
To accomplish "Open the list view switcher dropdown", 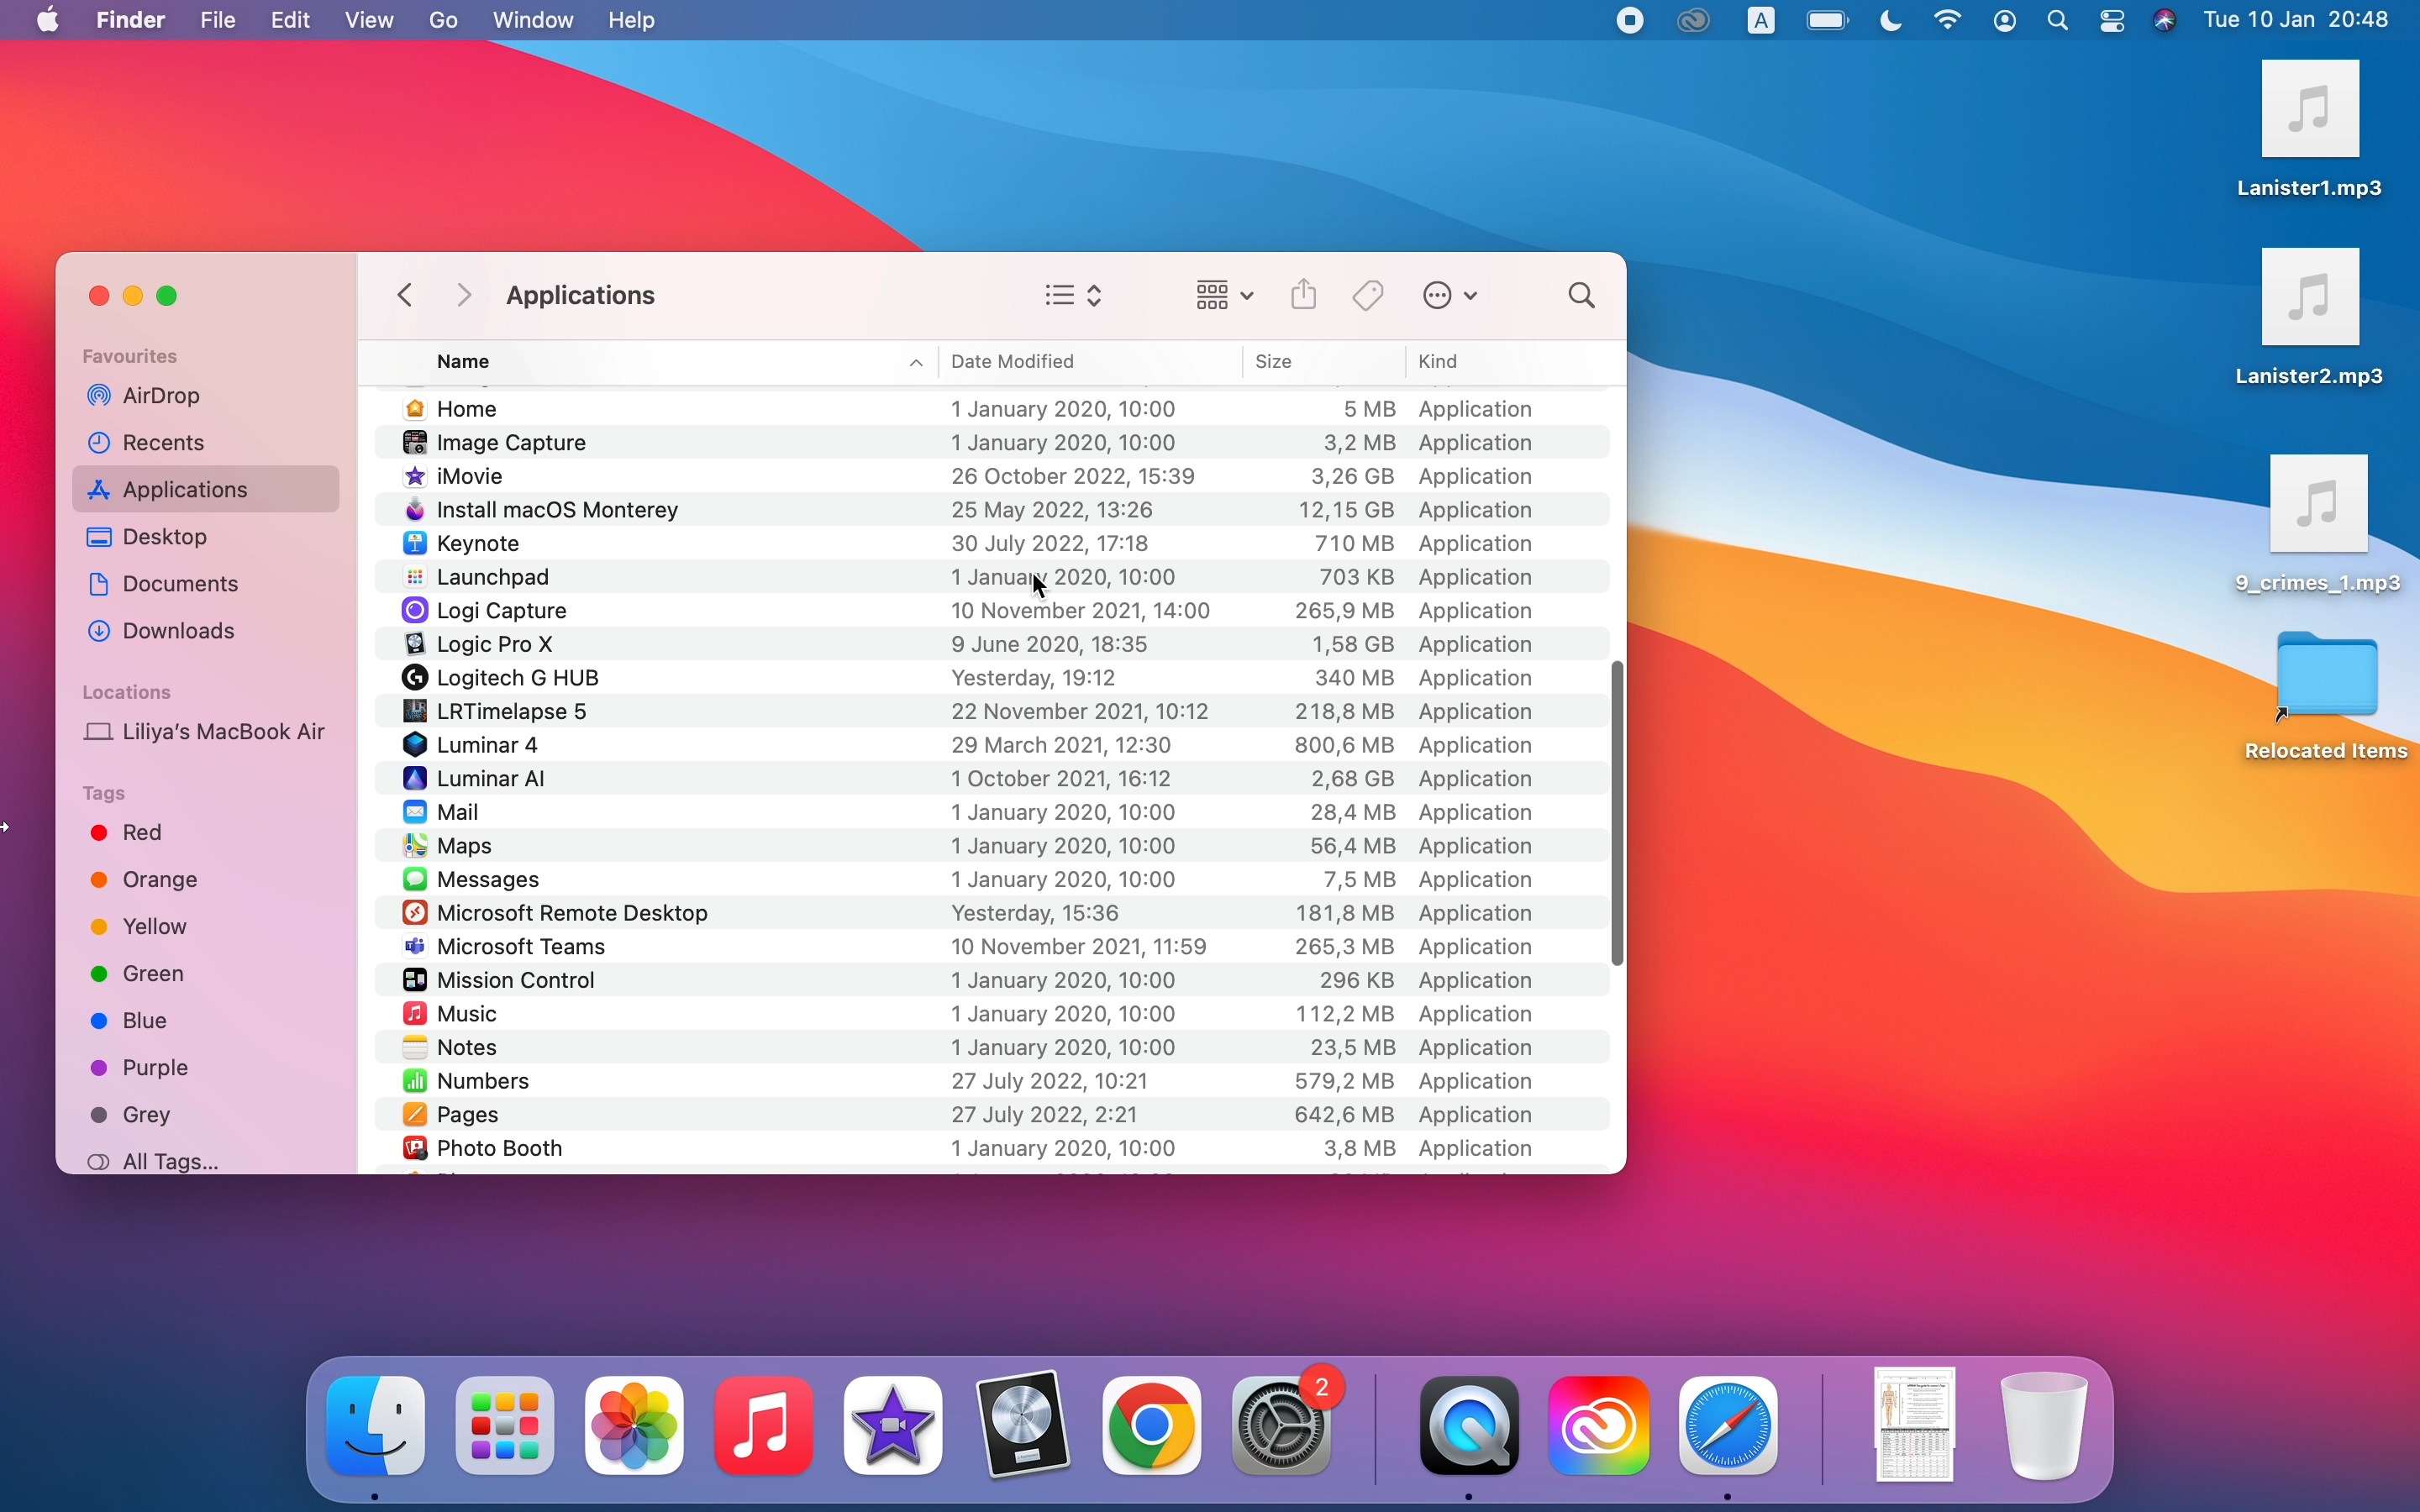I will click(1075, 296).
